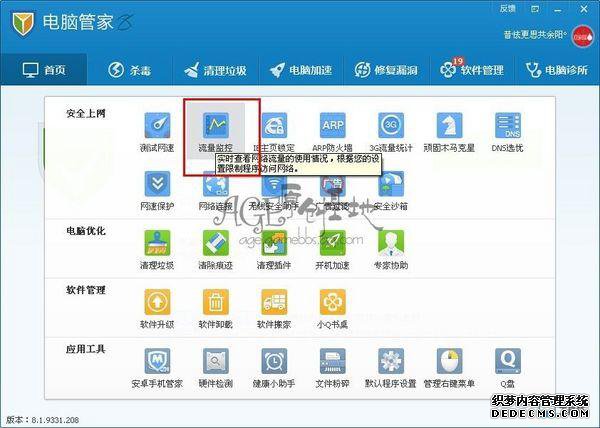Open the 测试网速 speed test tool

[x=157, y=132]
